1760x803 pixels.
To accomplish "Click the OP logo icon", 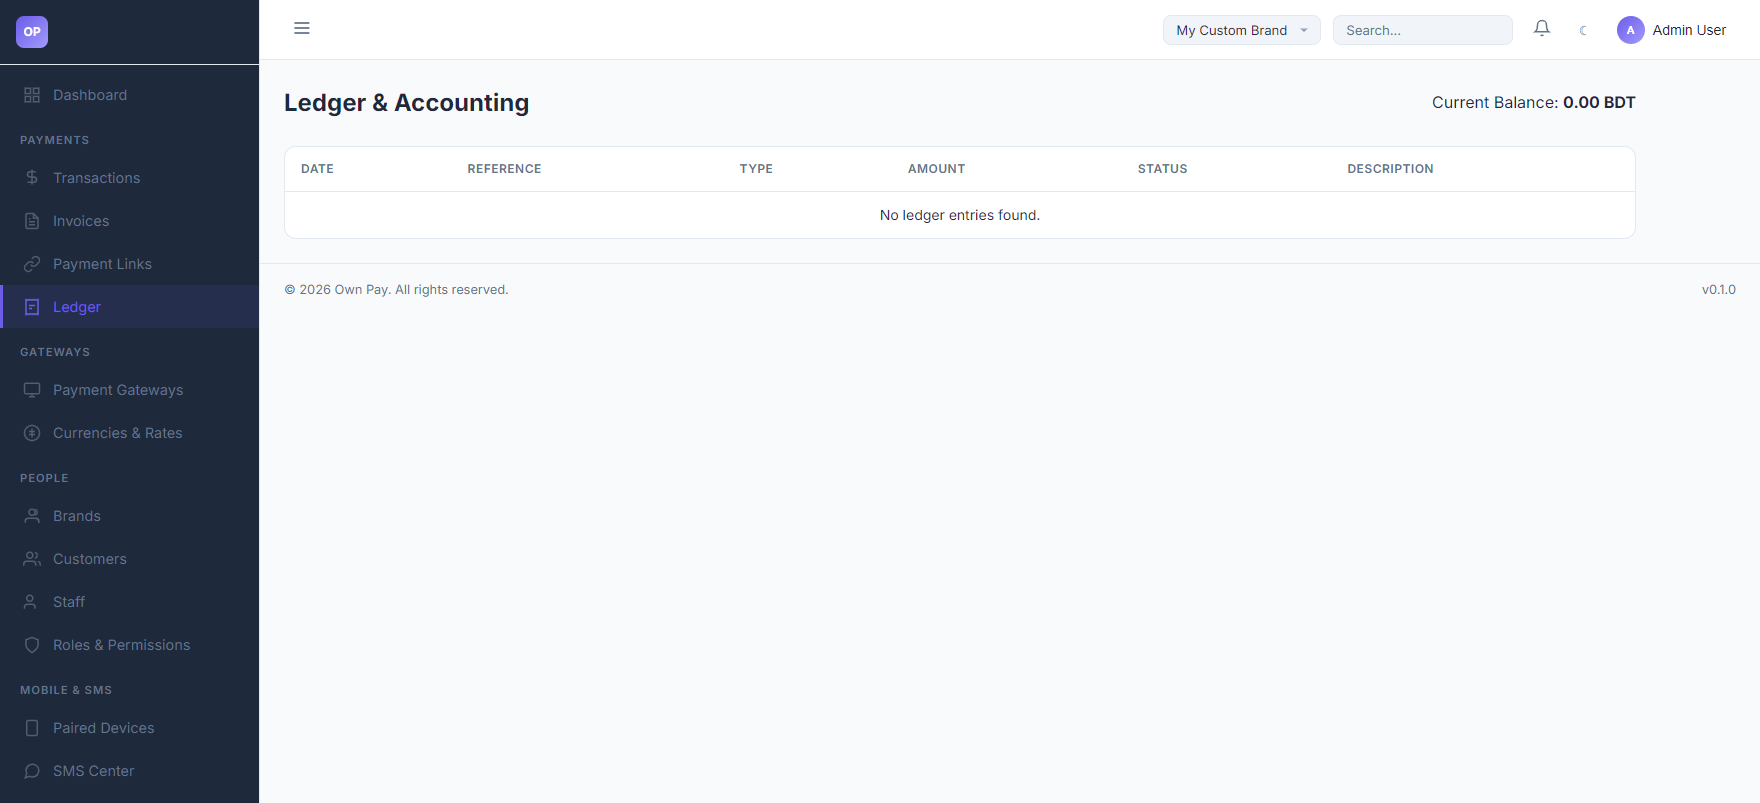I will click(32, 32).
